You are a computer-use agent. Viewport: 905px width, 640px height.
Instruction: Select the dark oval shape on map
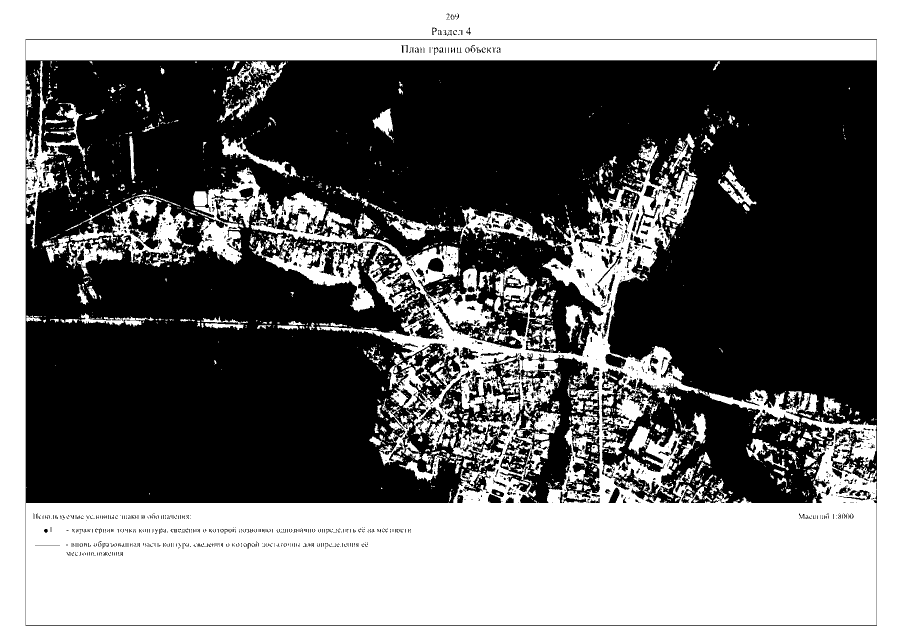[437, 265]
